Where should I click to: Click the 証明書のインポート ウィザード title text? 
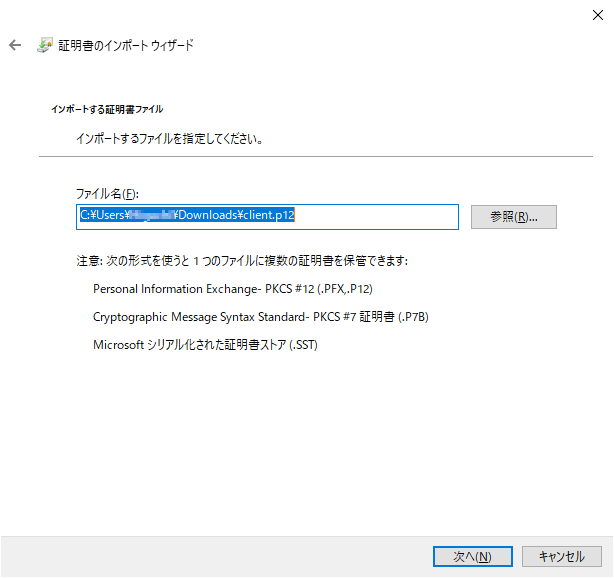pyautogui.click(x=126, y=45)
